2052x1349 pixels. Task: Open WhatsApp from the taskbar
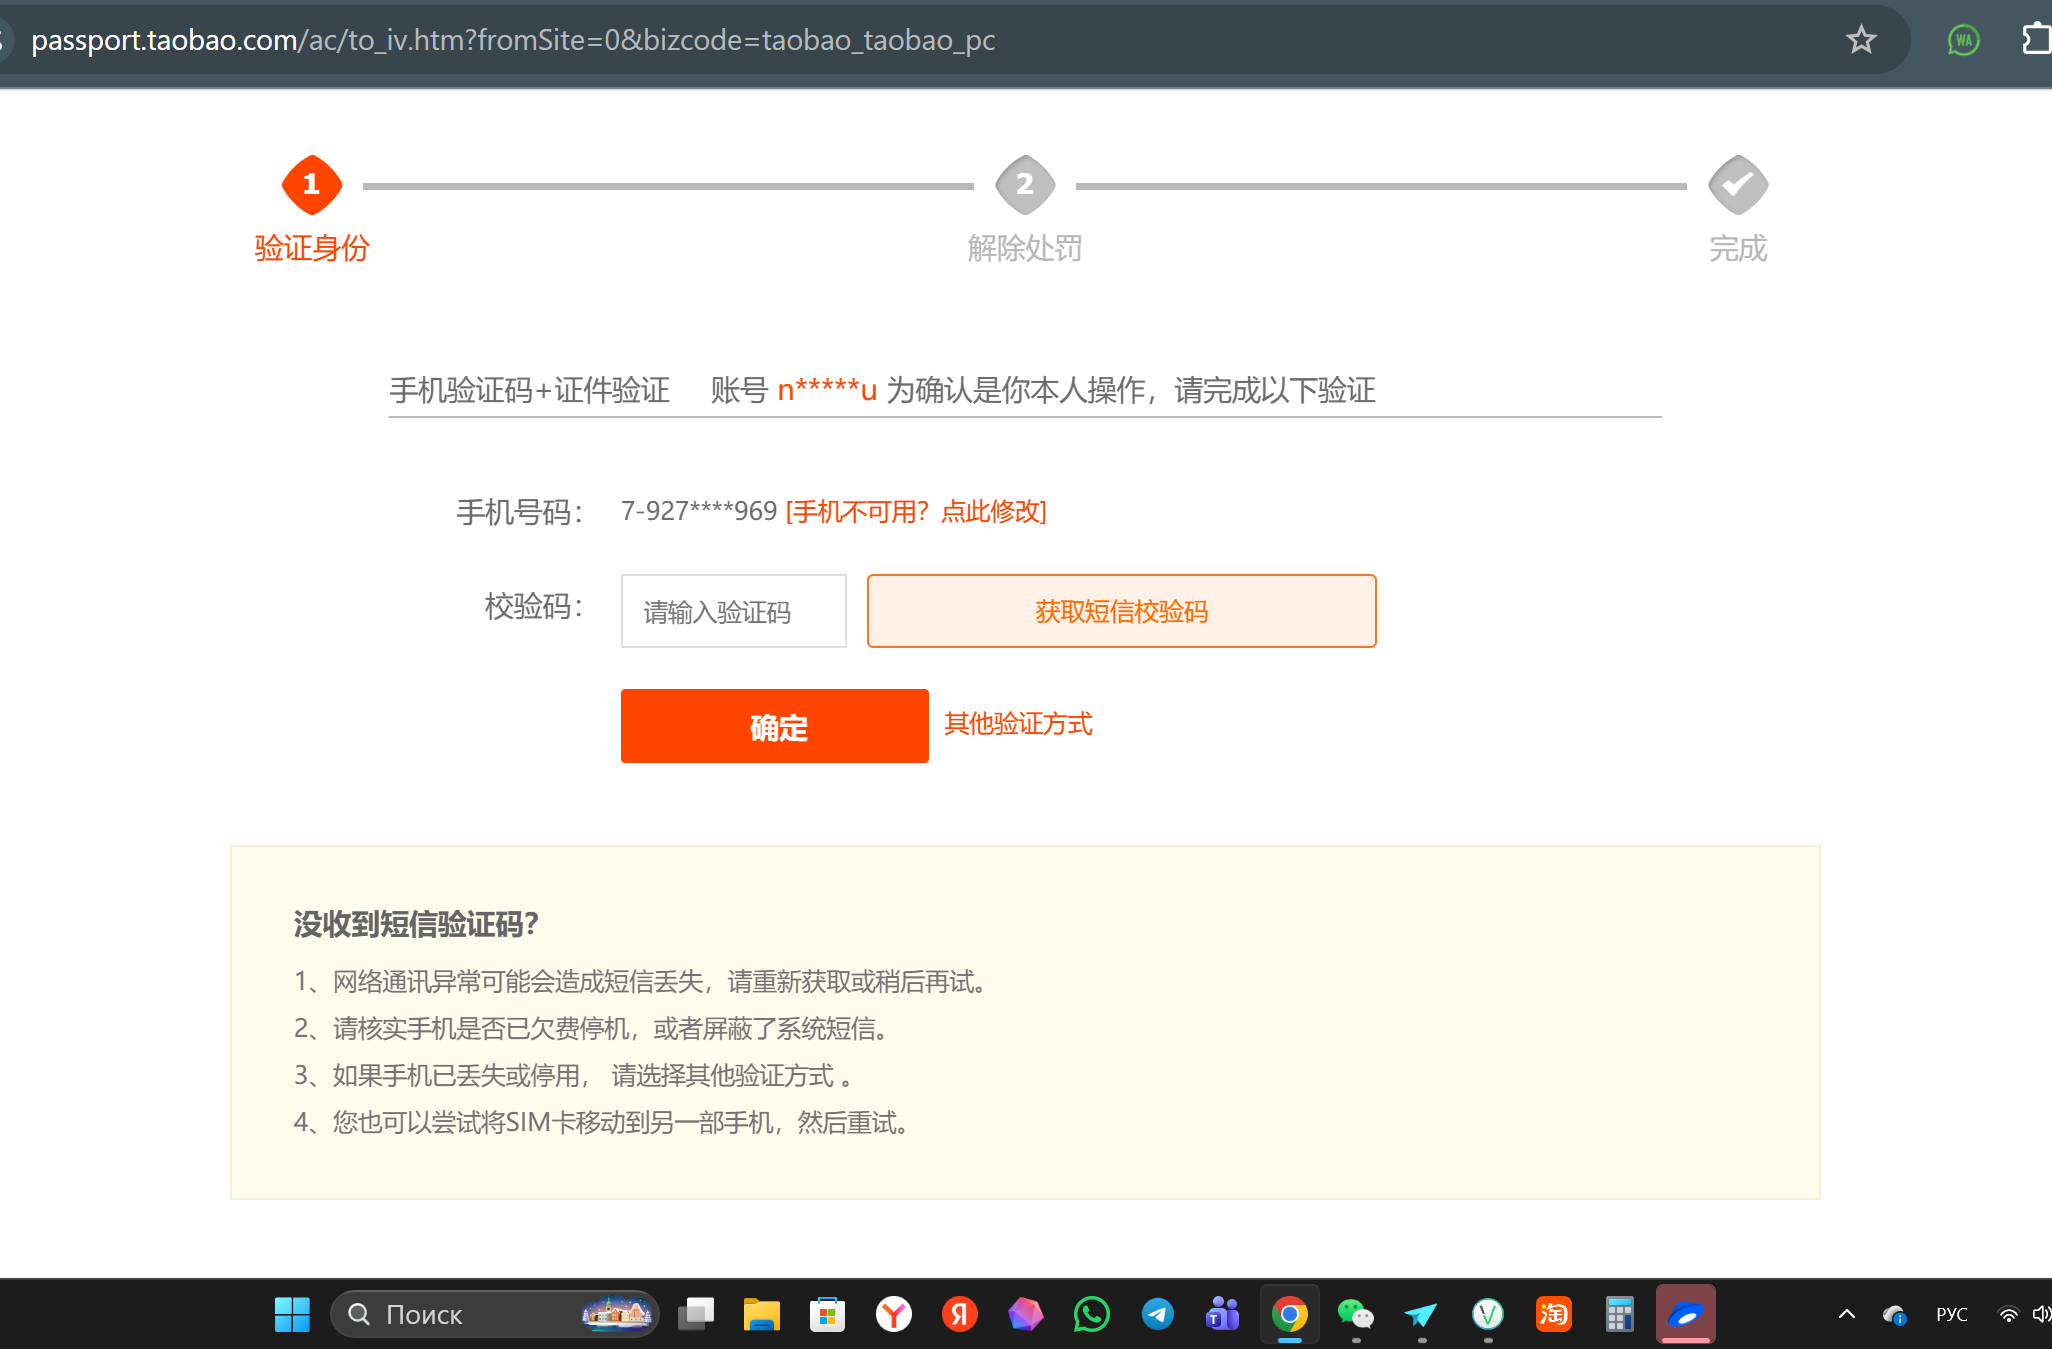coord(1091,1314)
